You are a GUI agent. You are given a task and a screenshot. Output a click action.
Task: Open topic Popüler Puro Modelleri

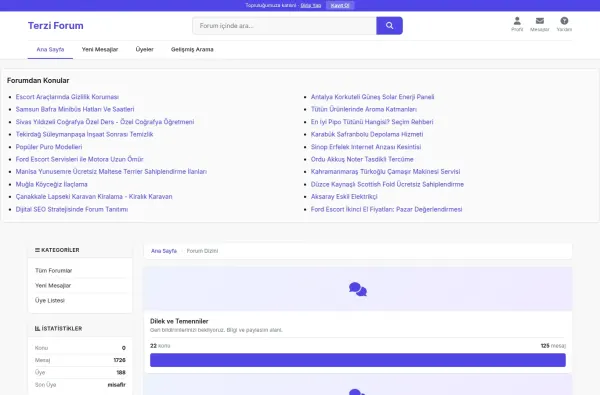[49, 147]
